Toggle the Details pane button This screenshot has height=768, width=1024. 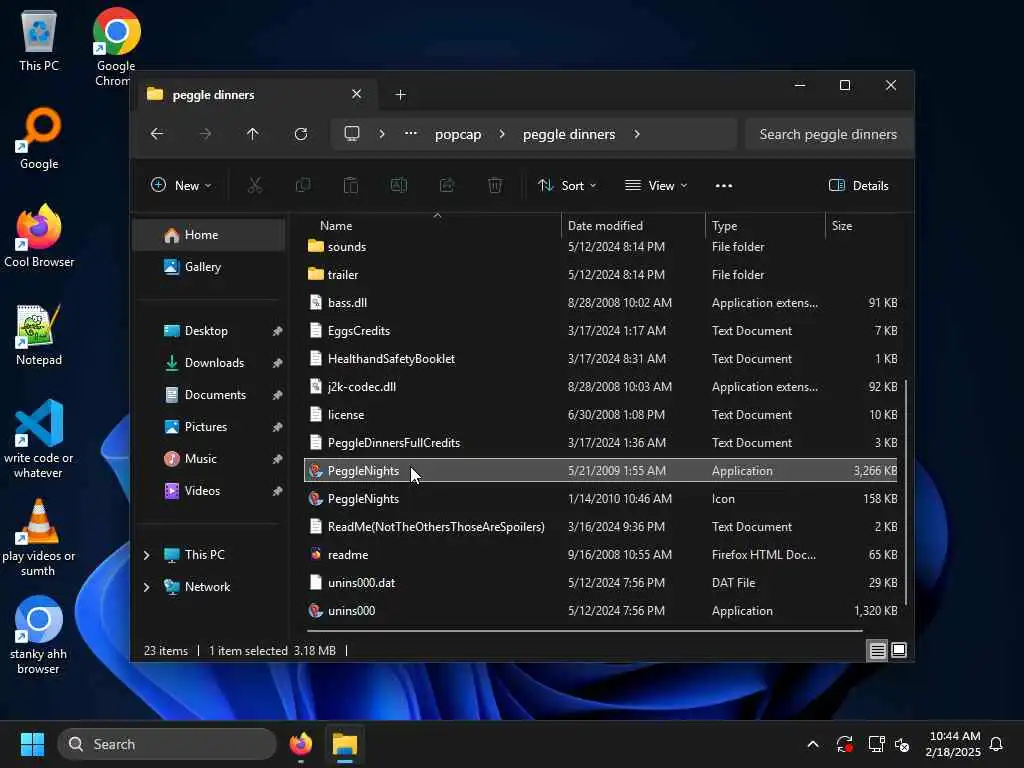coord(858,185)
